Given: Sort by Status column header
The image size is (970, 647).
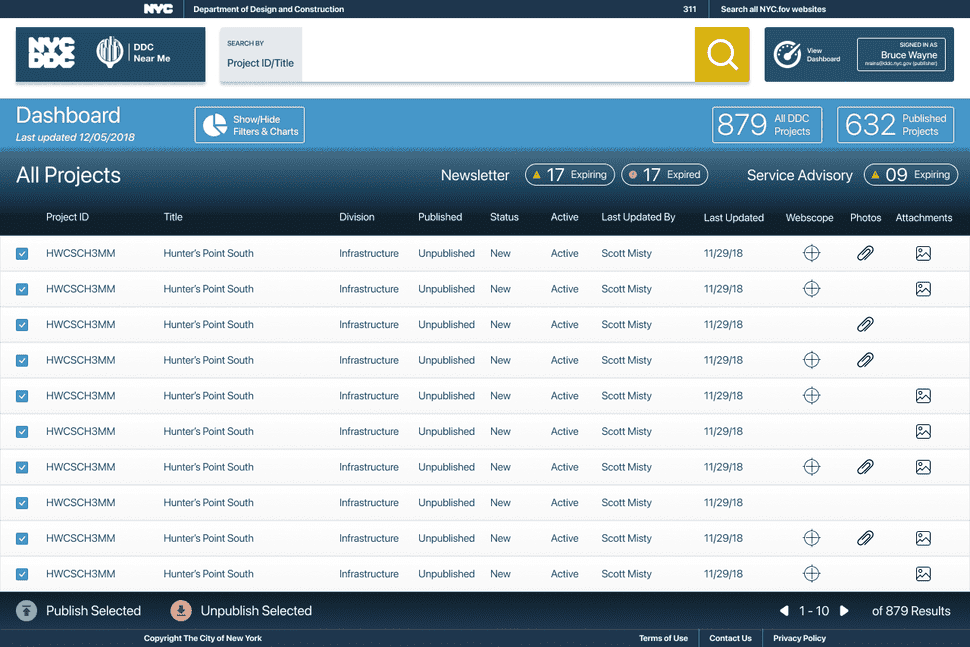Looking at the screenshot, I should 504,217.
